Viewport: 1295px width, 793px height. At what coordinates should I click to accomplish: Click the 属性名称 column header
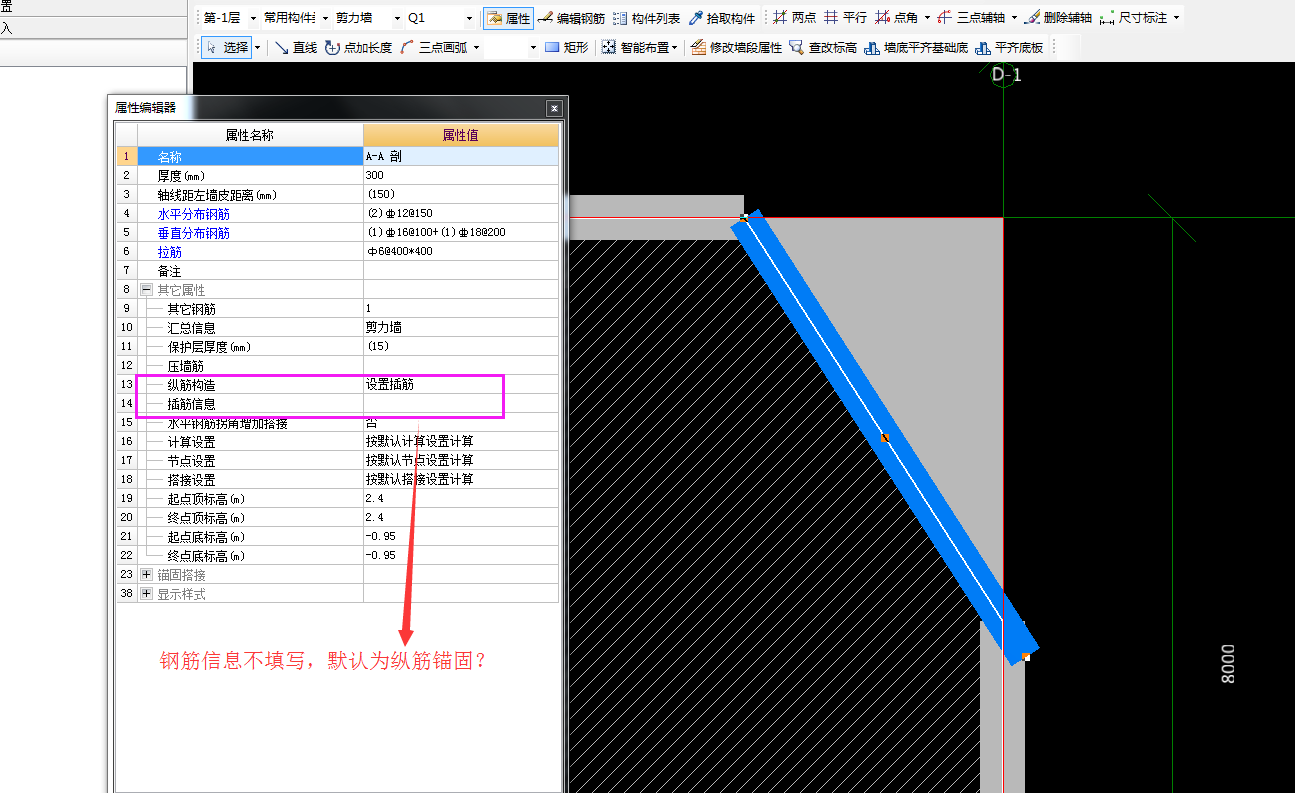click(x=250, y=135)
